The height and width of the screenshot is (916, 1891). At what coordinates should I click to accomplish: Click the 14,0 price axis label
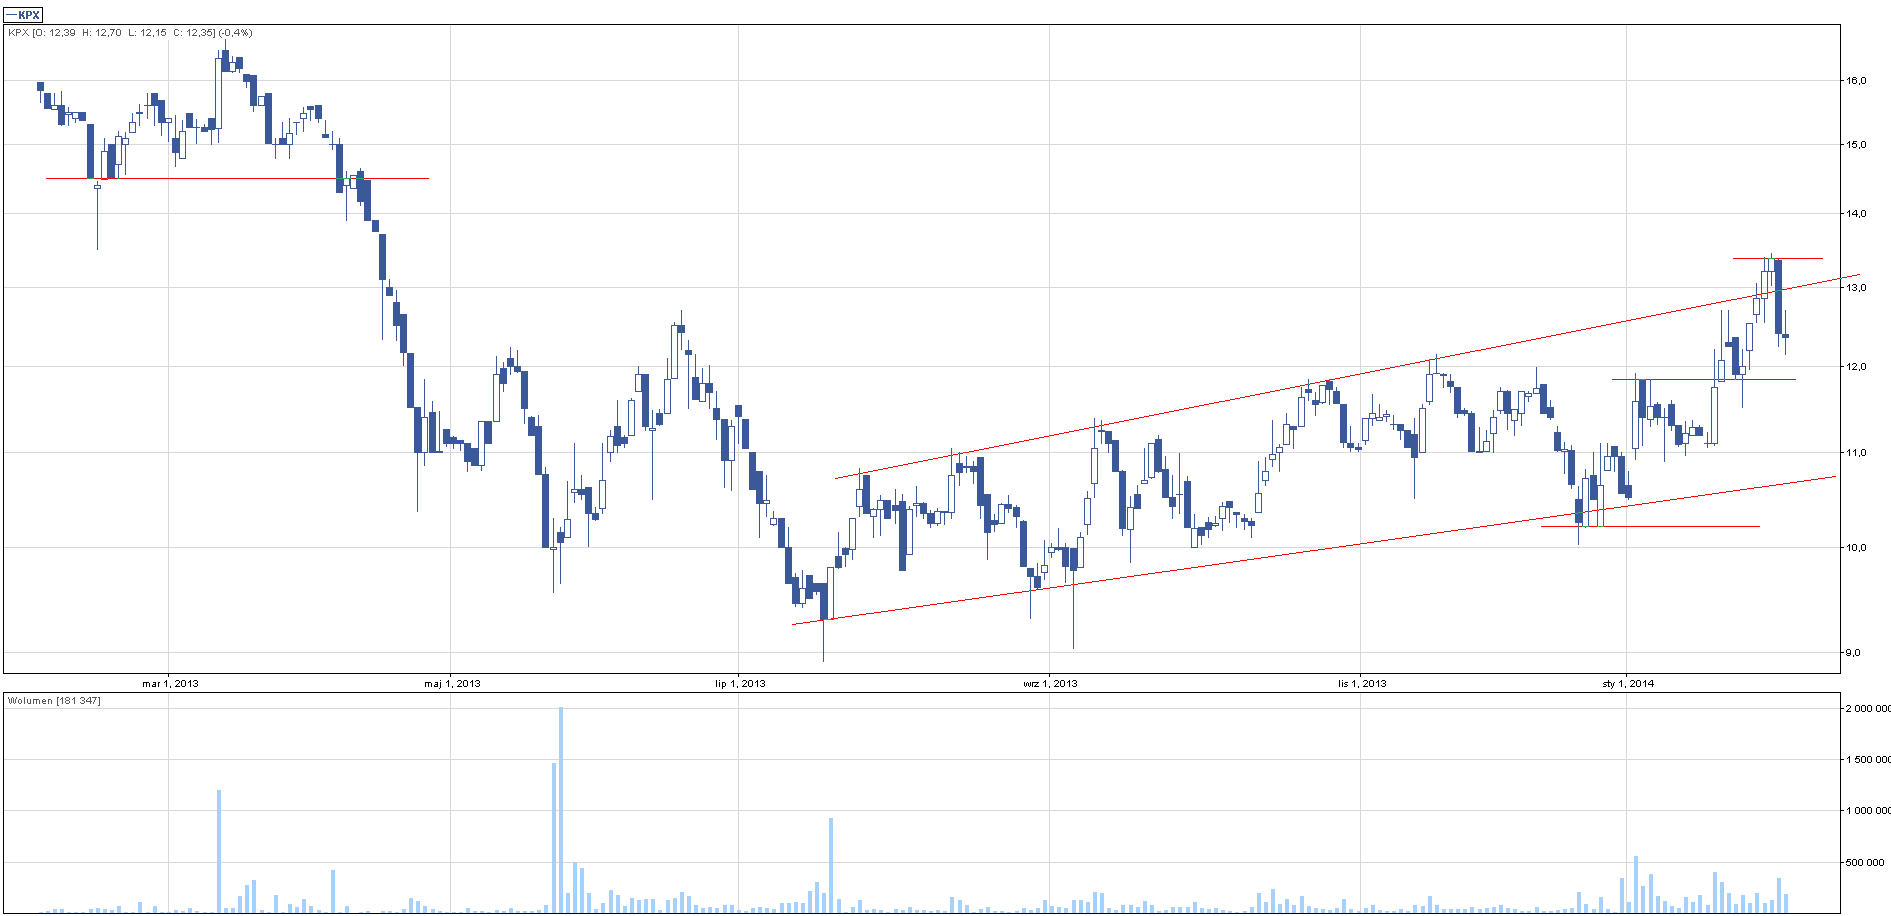click(x=1856, y=214)
